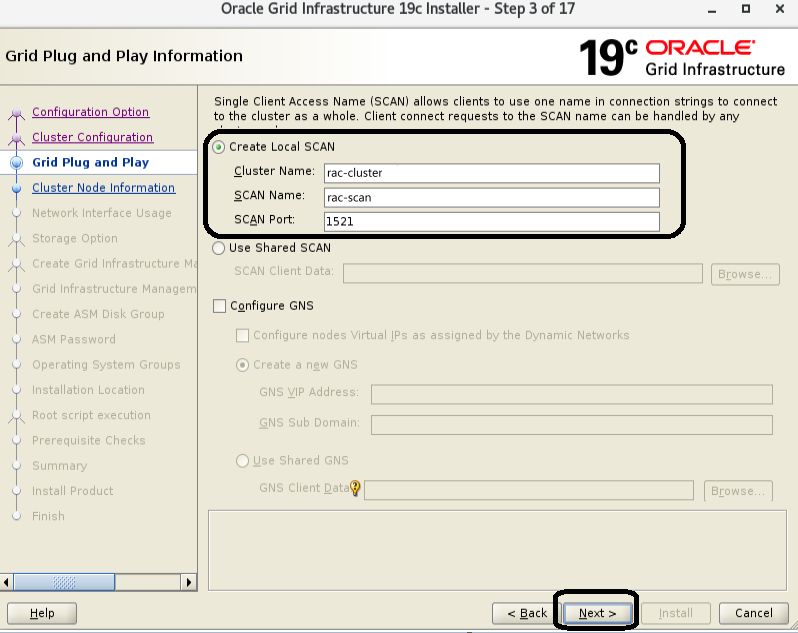
Task: Open the Configuration Option step
Action: [90, 112]
